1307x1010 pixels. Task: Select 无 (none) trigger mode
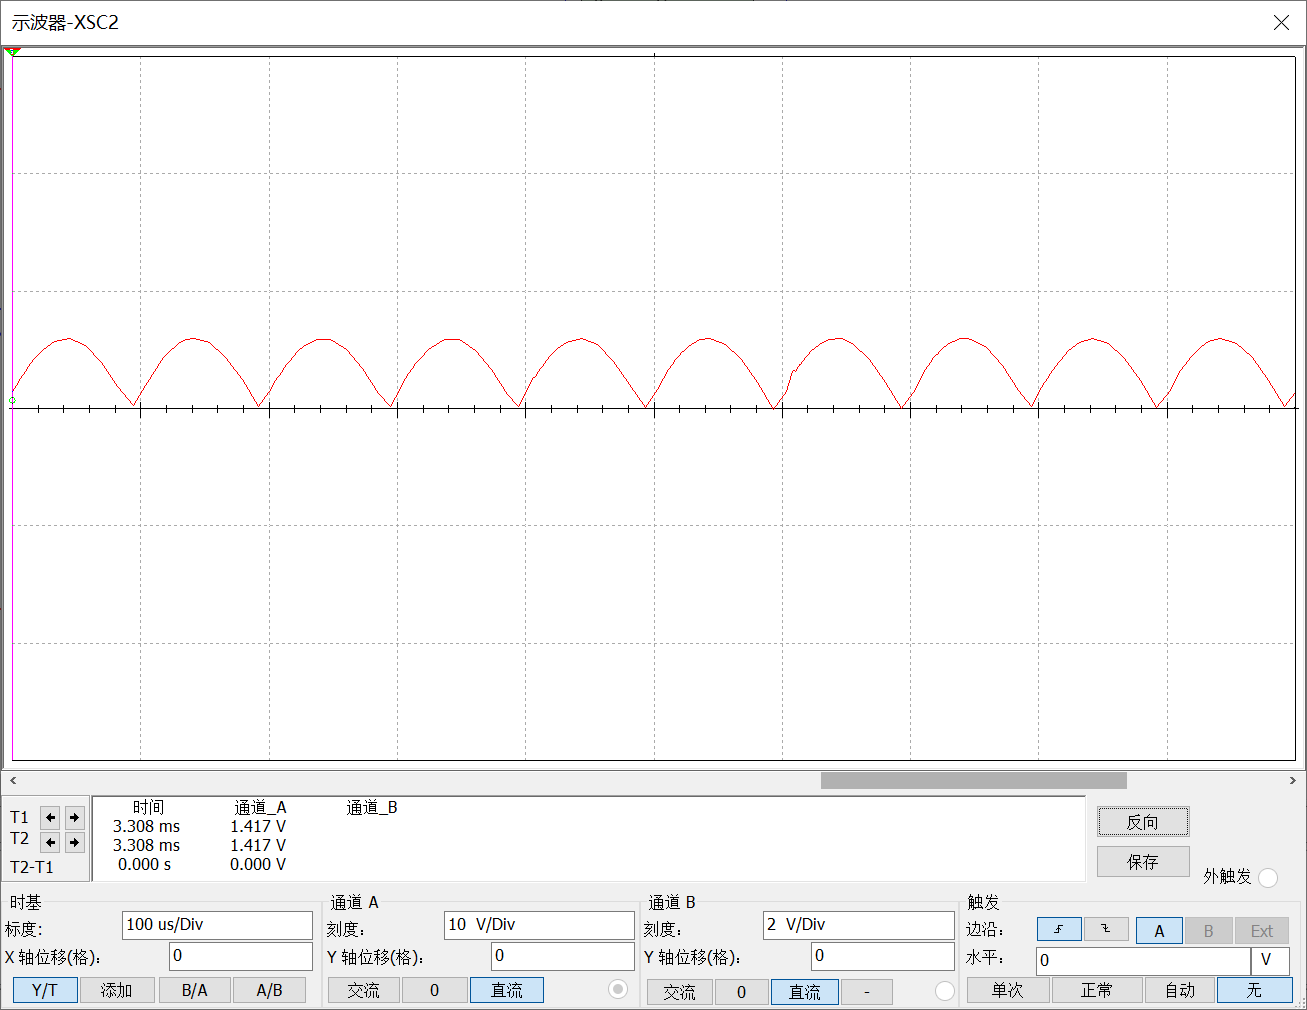1254,990
